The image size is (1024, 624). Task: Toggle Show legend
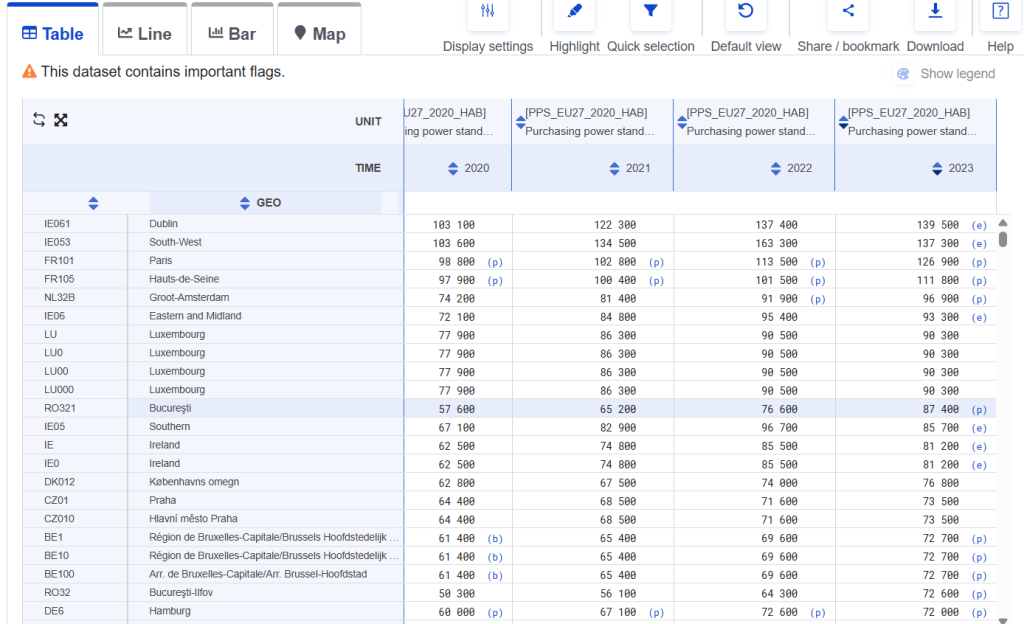[946, 73]
